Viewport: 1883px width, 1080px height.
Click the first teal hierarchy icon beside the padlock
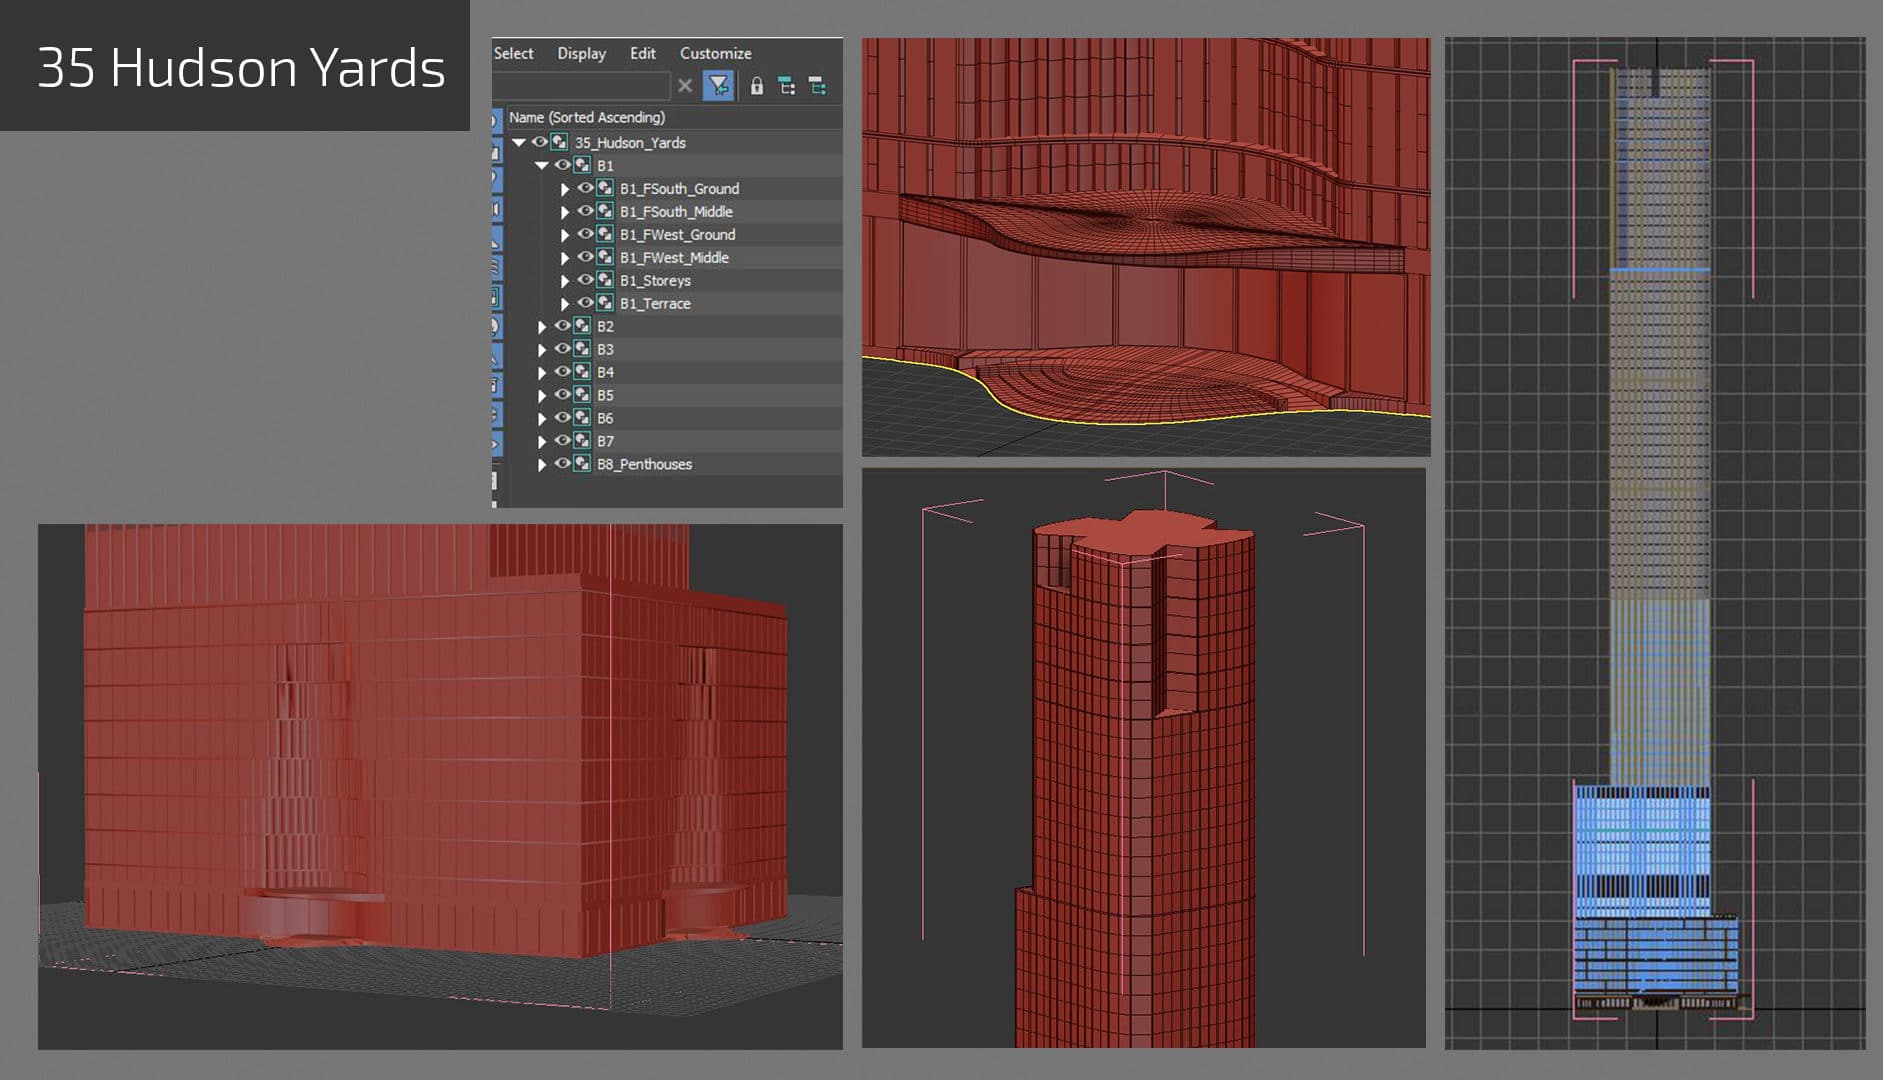click(787, 86)
